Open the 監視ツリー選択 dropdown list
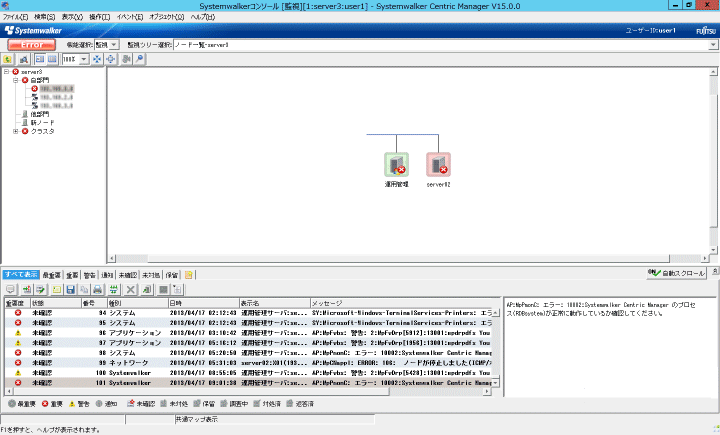720x435 pixels. click(713, 45)
